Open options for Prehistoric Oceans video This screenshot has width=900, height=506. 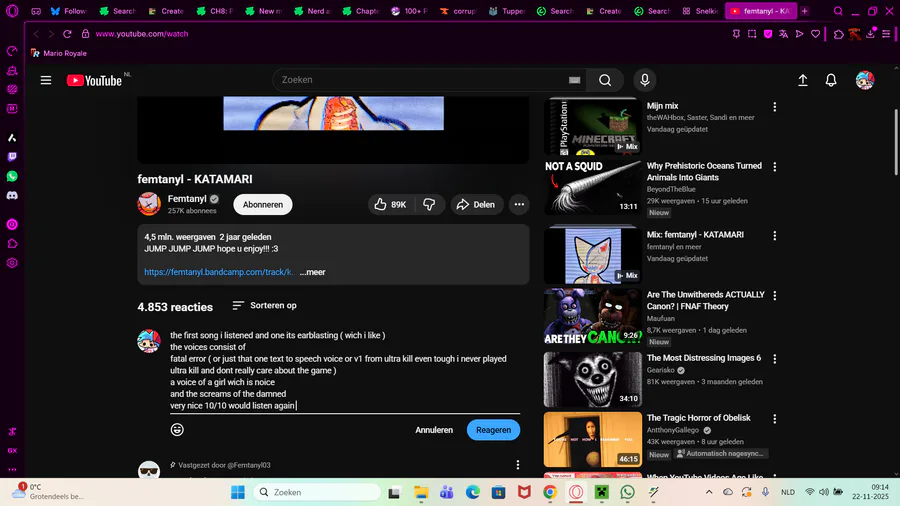click(x=774, y=167)
